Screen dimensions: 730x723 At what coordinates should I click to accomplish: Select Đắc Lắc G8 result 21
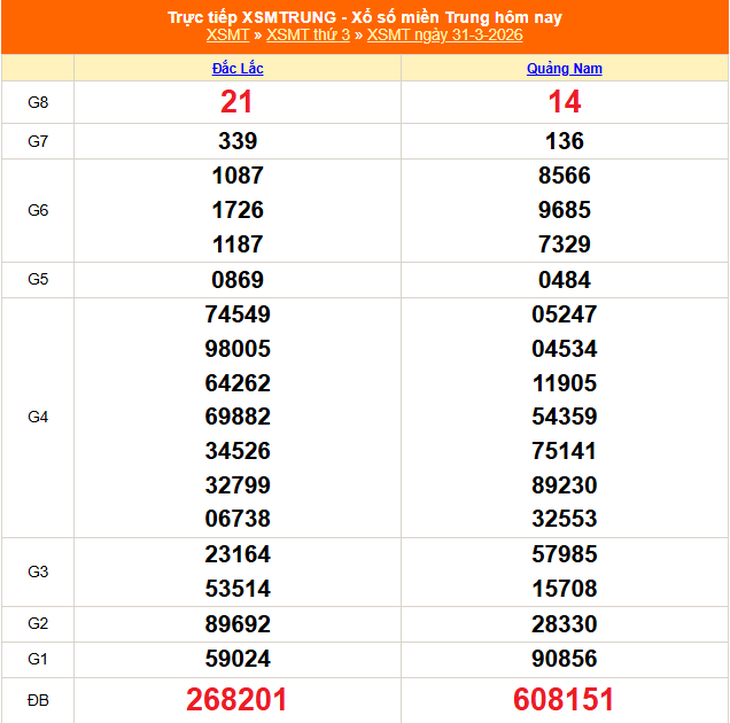237,102
